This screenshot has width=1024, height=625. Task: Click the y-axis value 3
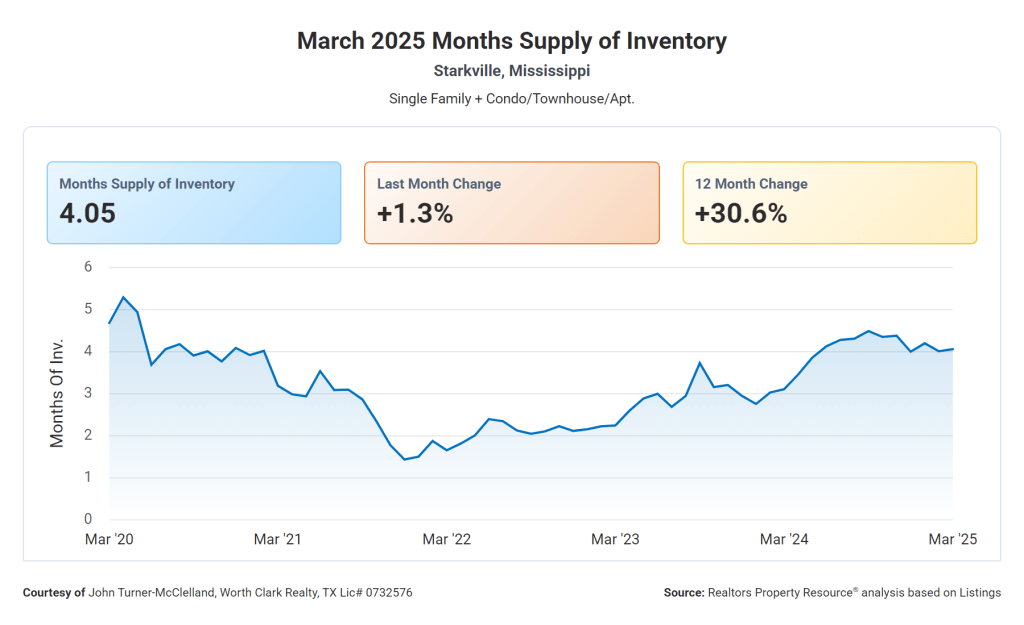click(x=88, y=393)
